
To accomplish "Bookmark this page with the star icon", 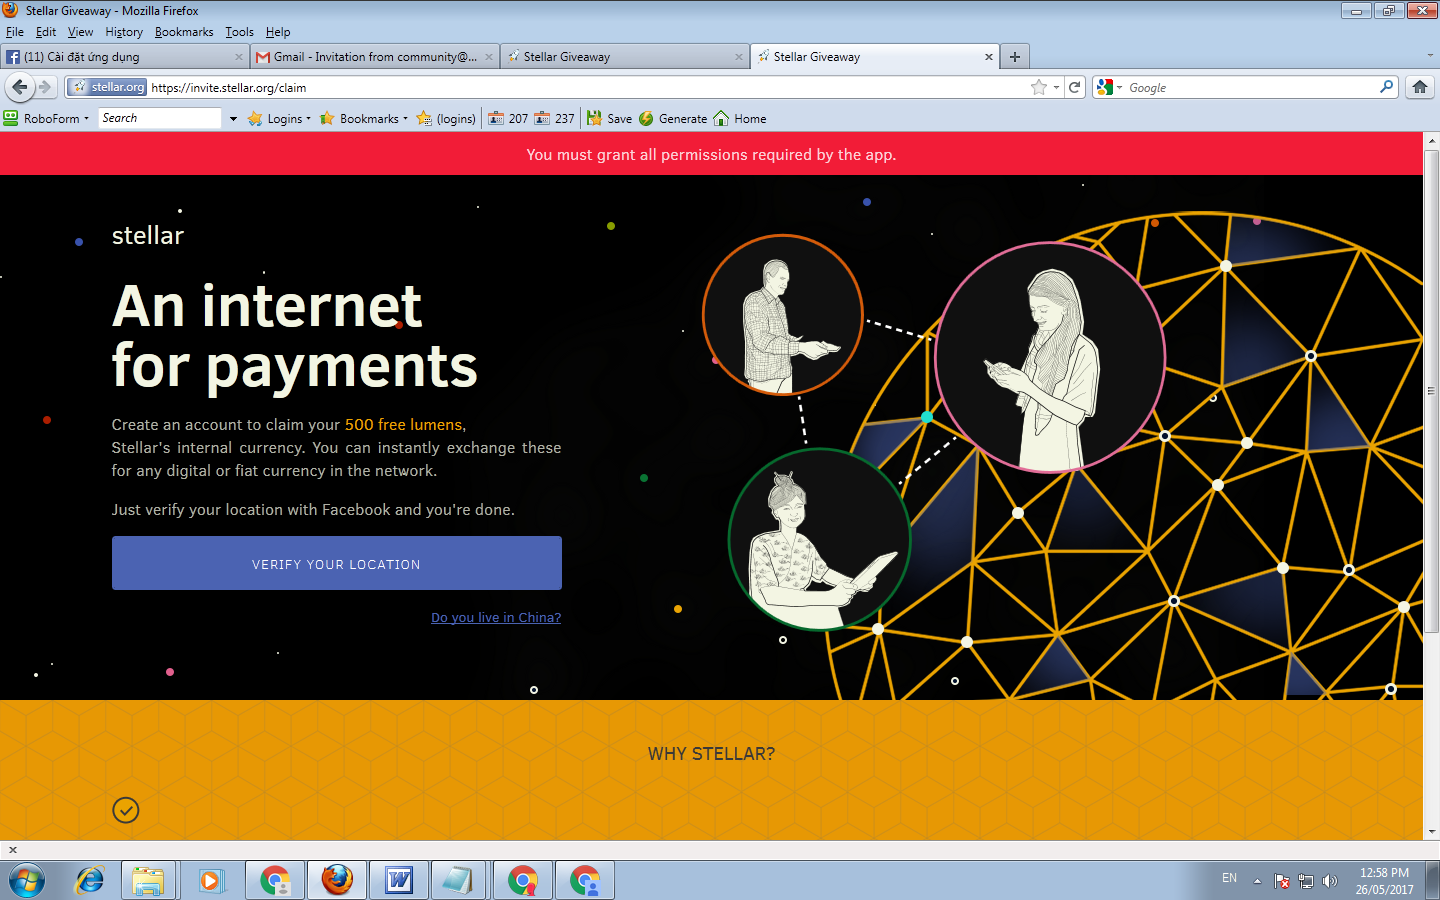I will point(1039,87).
